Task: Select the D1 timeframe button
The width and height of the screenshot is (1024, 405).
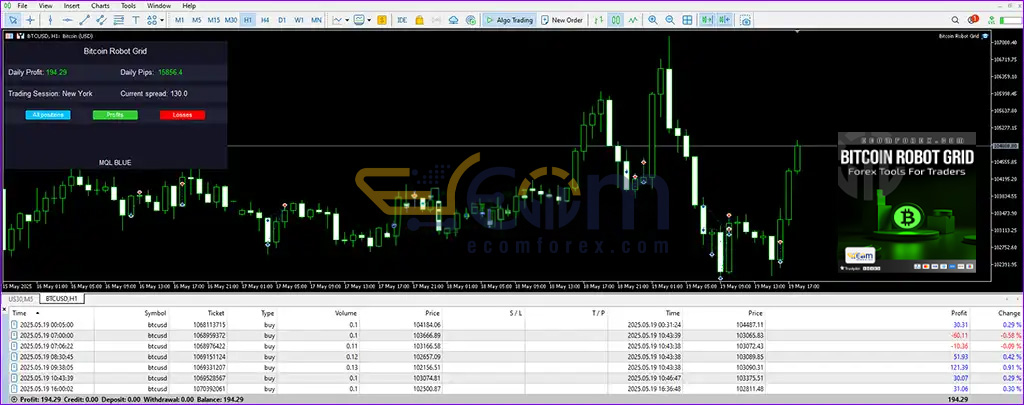Action: [282, 20]
